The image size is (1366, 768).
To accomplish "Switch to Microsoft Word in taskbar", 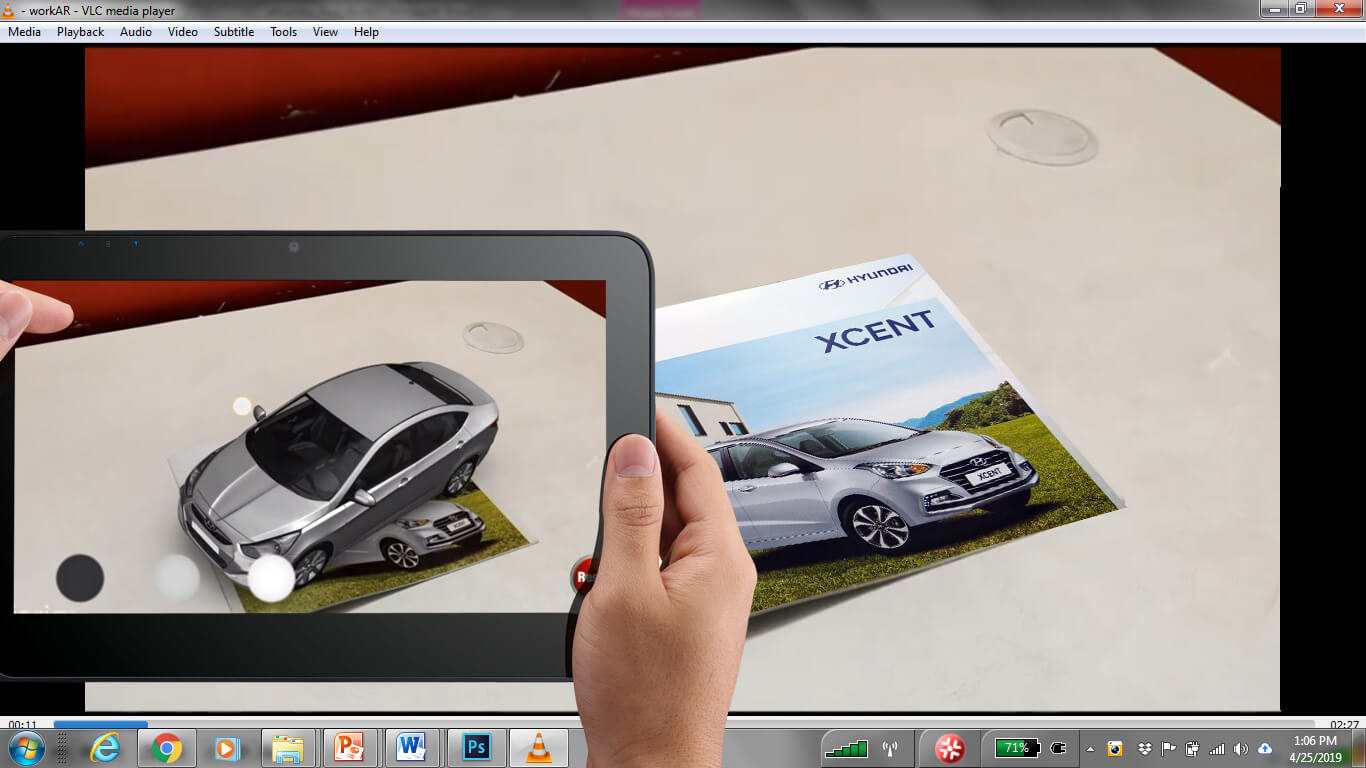I will [411, 748].
